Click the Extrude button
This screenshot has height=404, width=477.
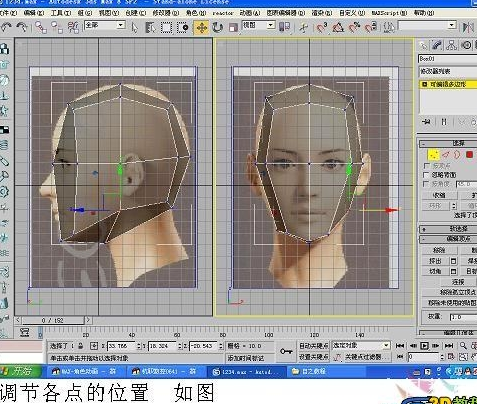pos(435,261)
